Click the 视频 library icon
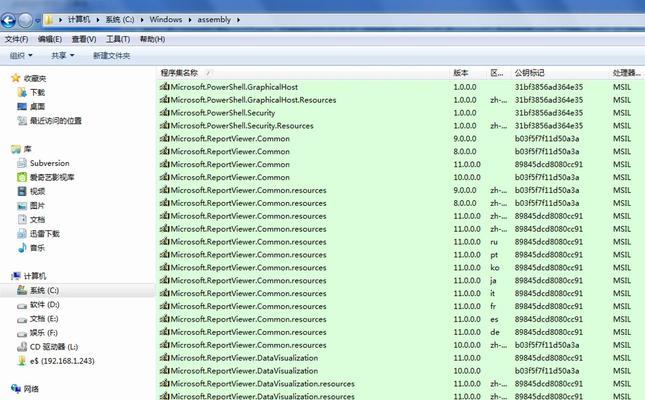 click(22, 191)
